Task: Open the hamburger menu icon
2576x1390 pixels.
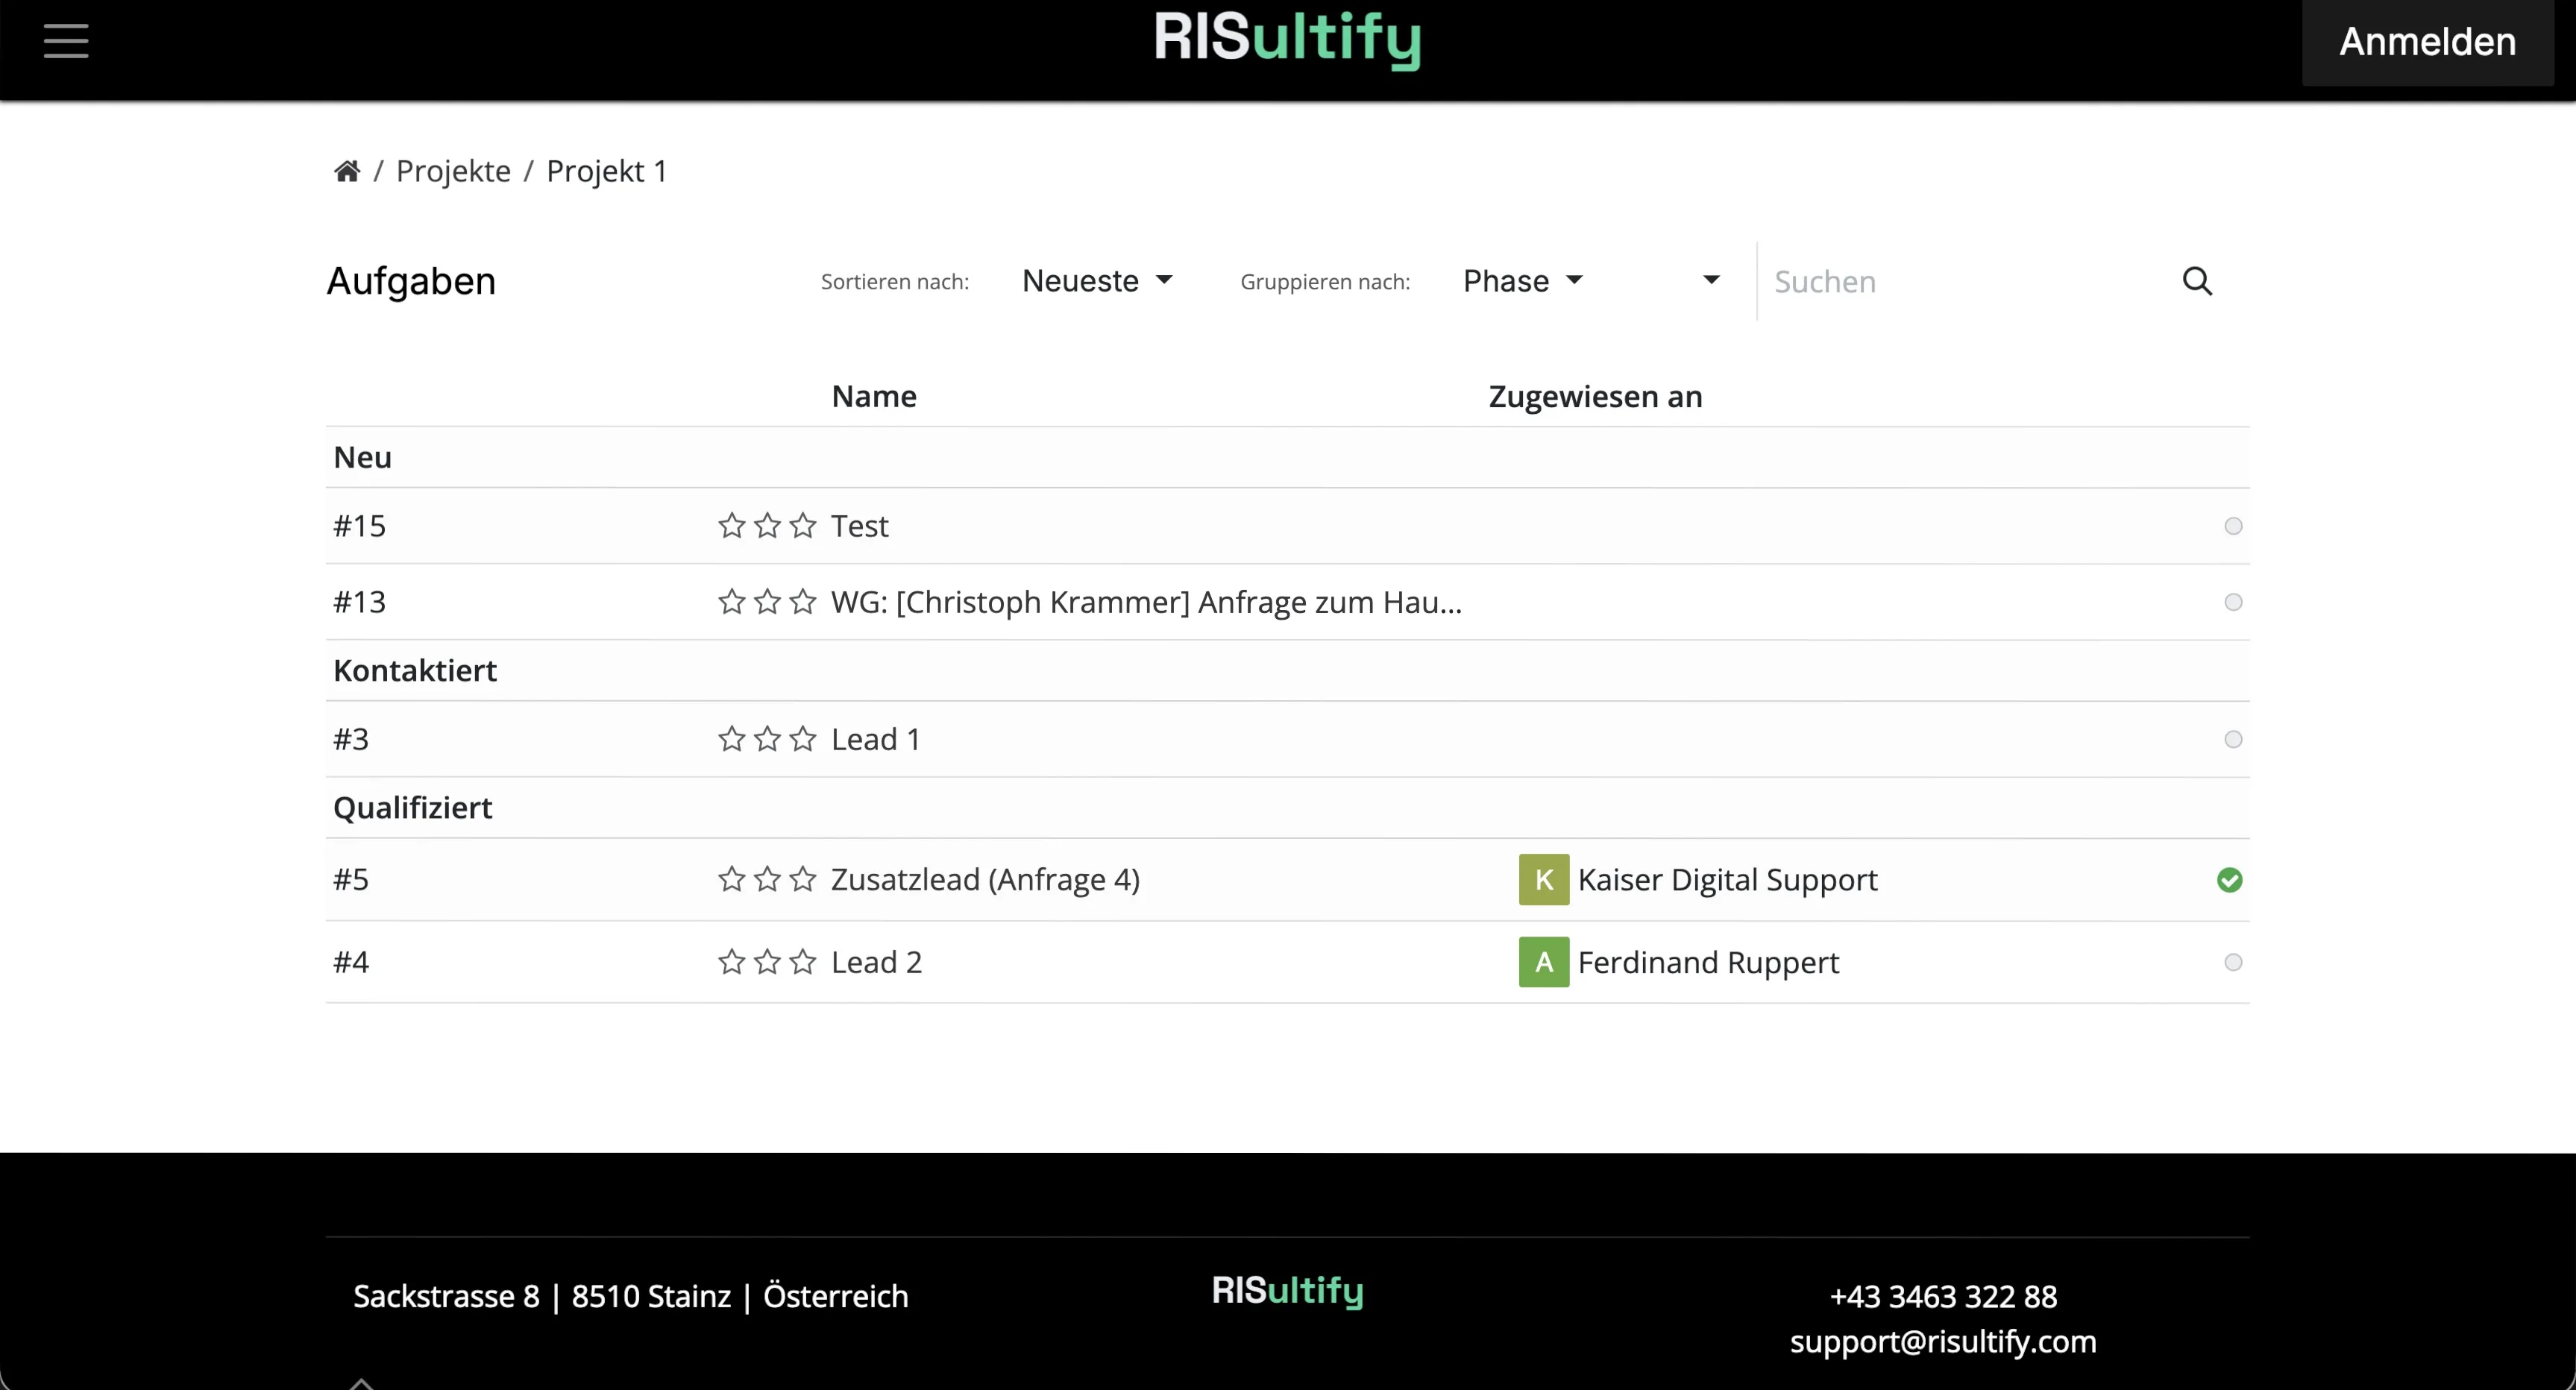Action: 66,41
